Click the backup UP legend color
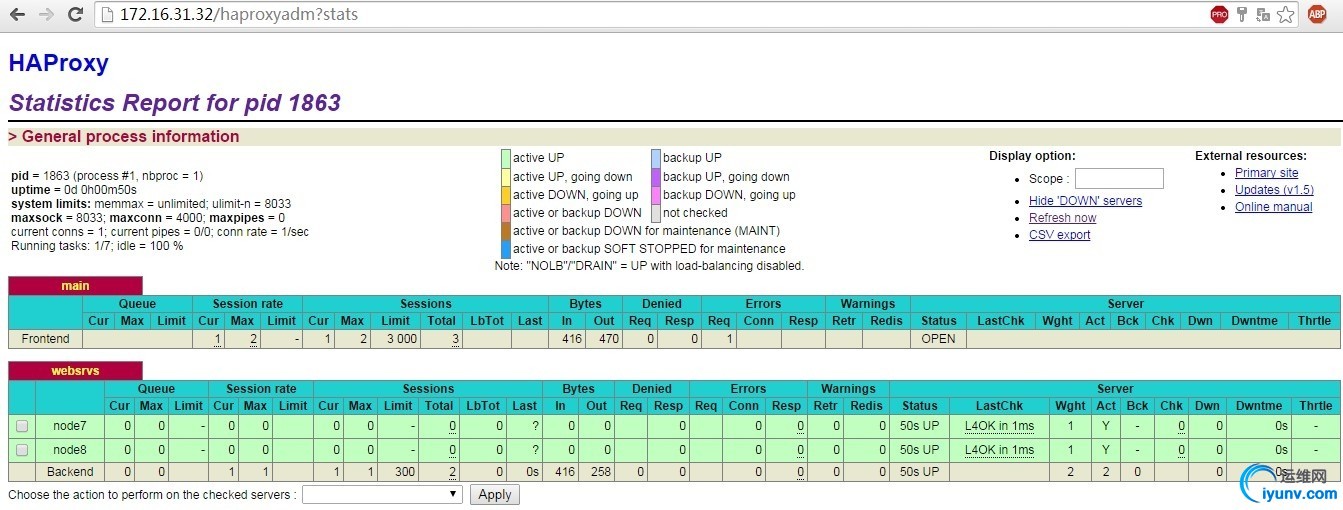The height and width of the screenshot is (510, 1343). (655, 158)
